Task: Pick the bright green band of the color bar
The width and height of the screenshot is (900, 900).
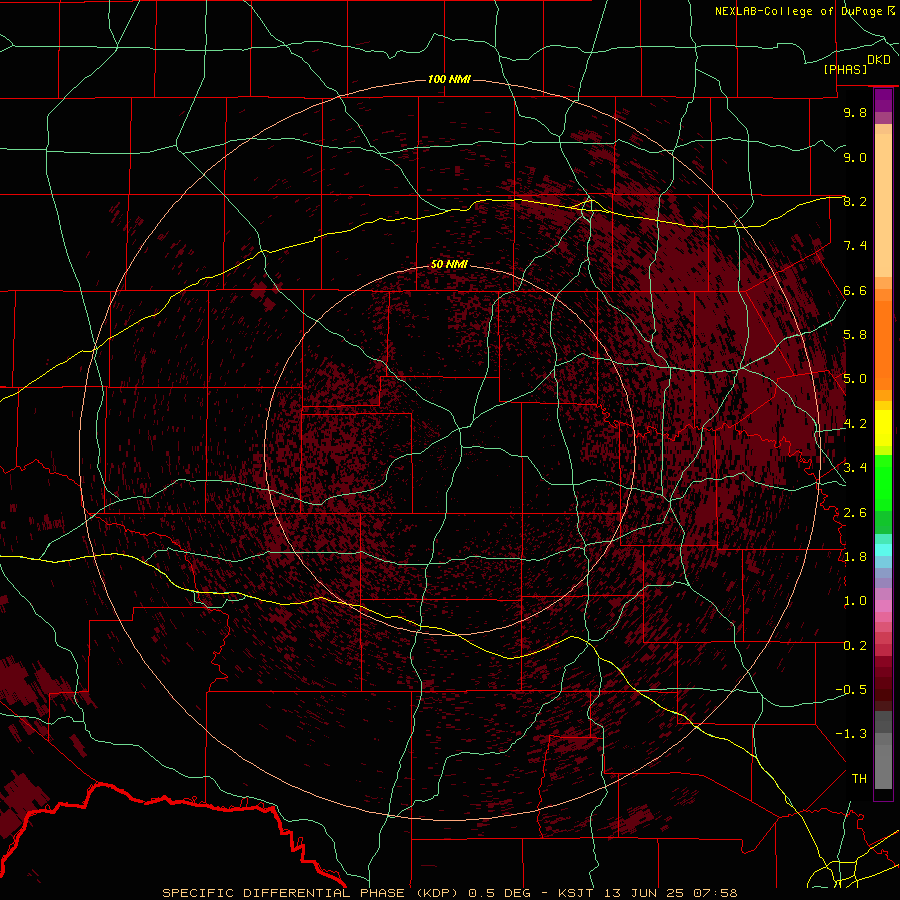Action: (x=883, y=483)
